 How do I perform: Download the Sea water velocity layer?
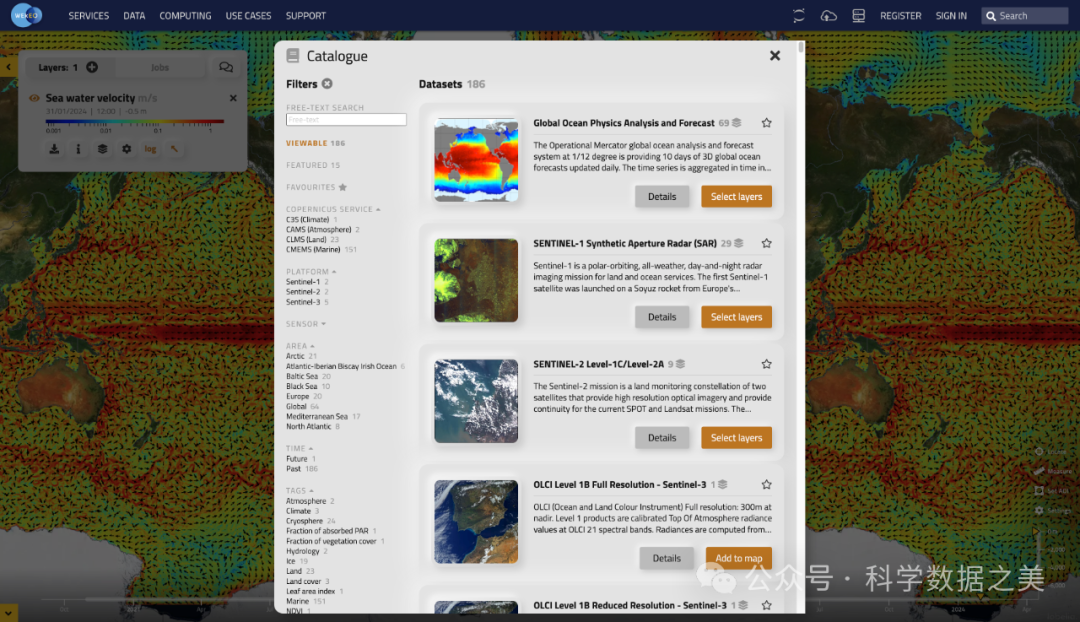pyautogui.click(x=54, y=149)
